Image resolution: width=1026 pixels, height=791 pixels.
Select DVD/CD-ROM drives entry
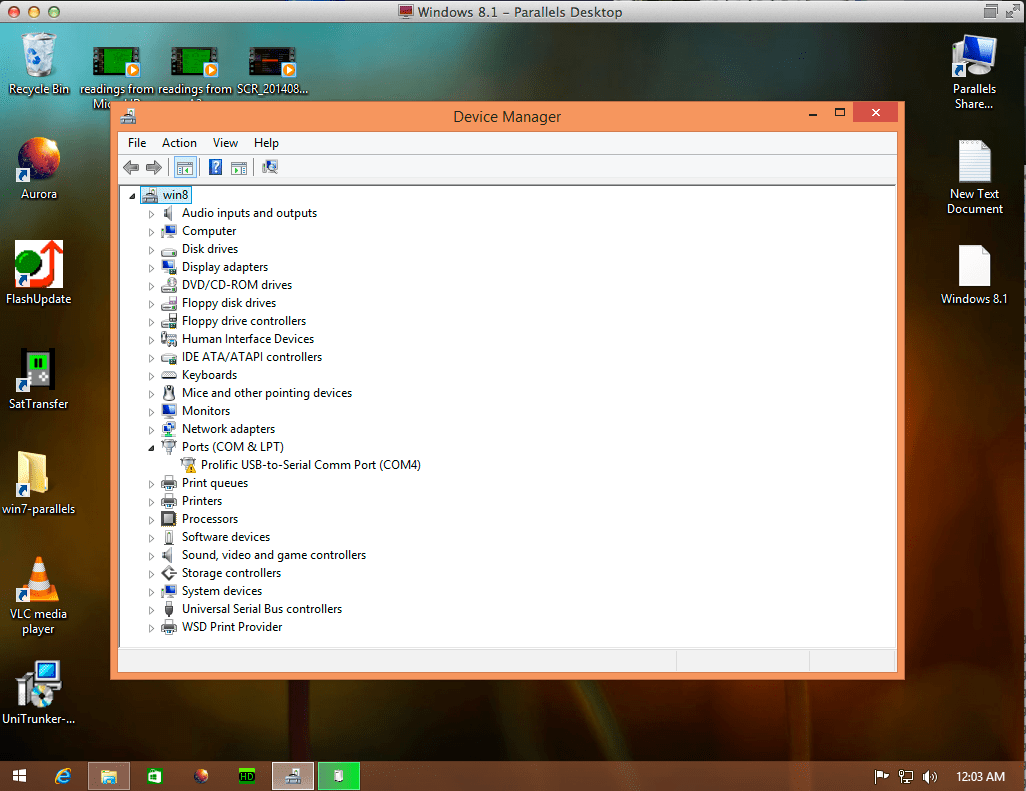[237, 285]
